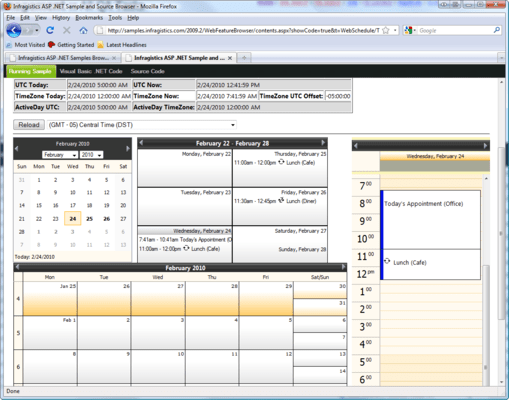Open the Bookmarks menu
Viewport: 509px width, 400px height.
coord(89,18)
